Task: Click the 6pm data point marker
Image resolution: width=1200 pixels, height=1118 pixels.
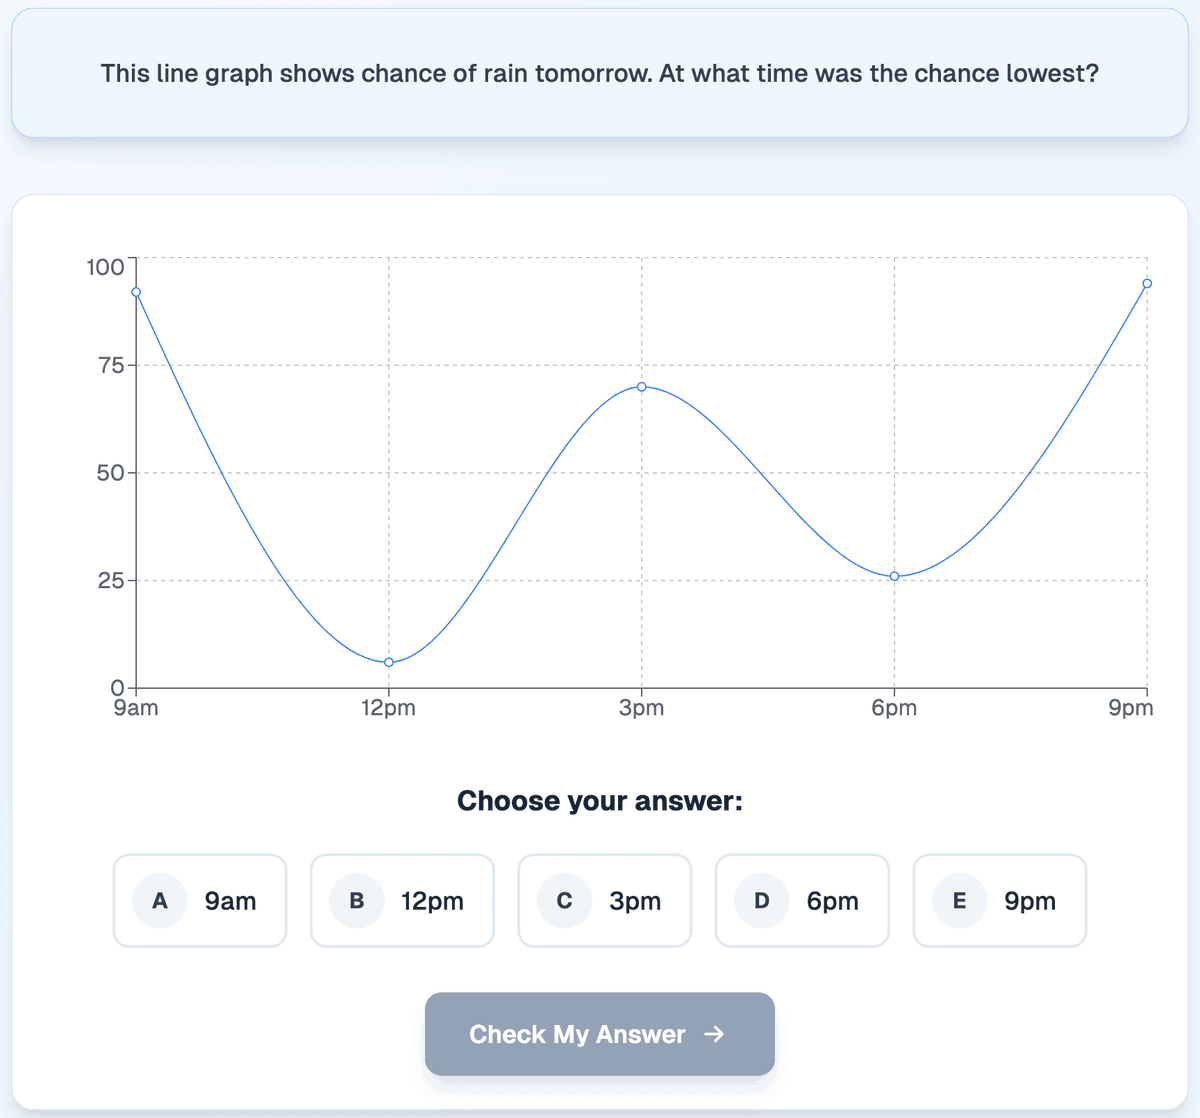Action: click(894, 576)
